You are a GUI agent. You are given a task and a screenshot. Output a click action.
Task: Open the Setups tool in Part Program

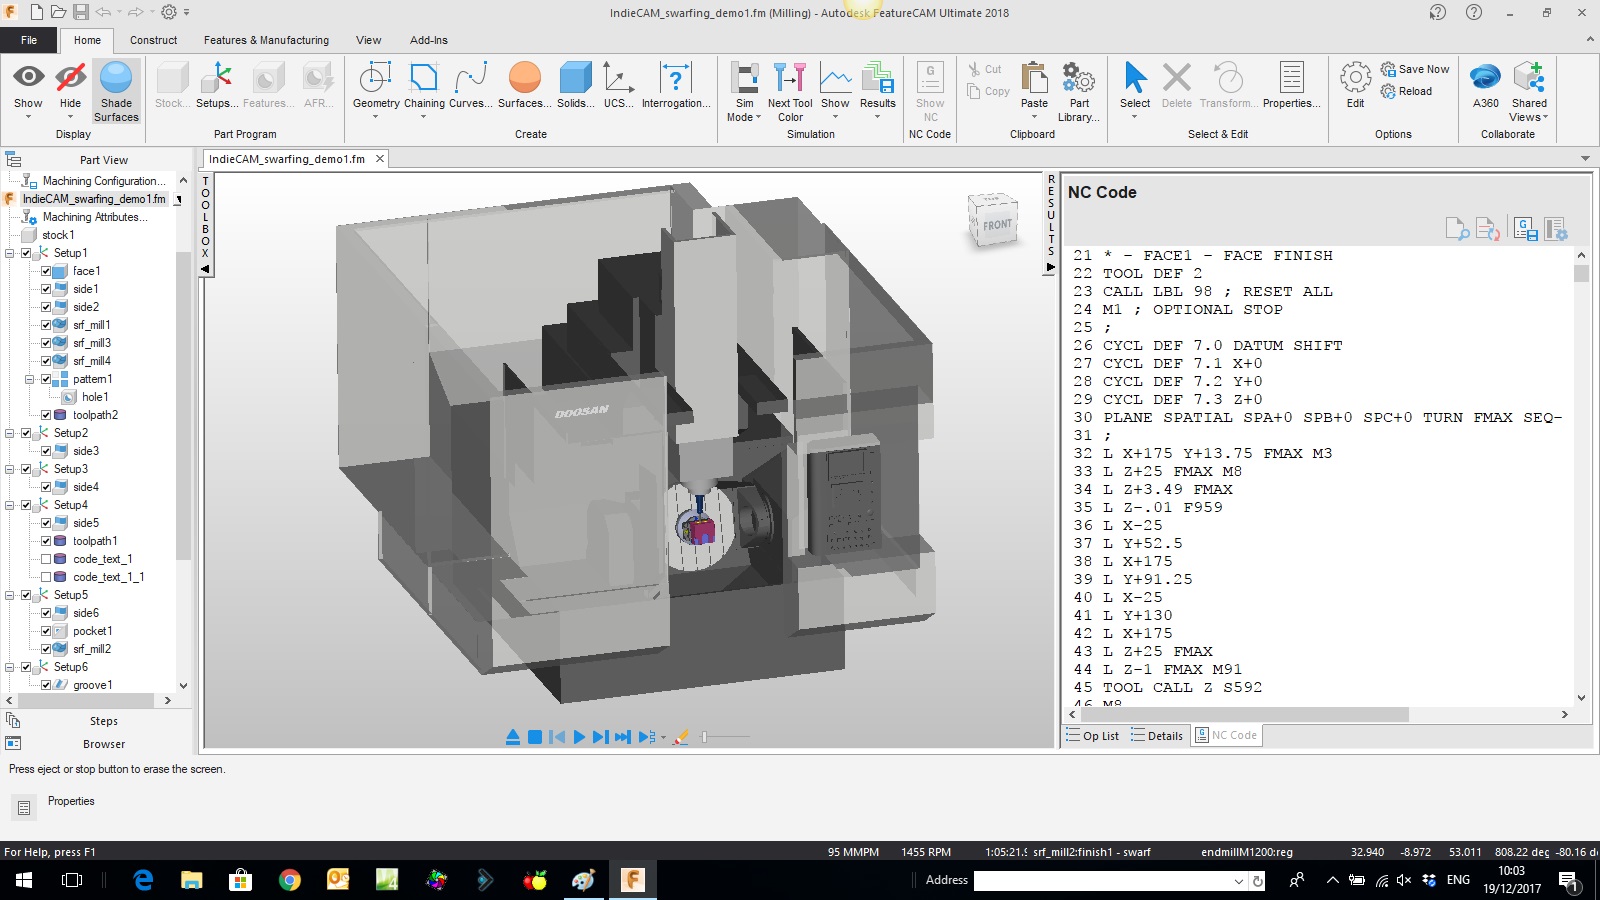pyautogui.click(x=217, y=86)
